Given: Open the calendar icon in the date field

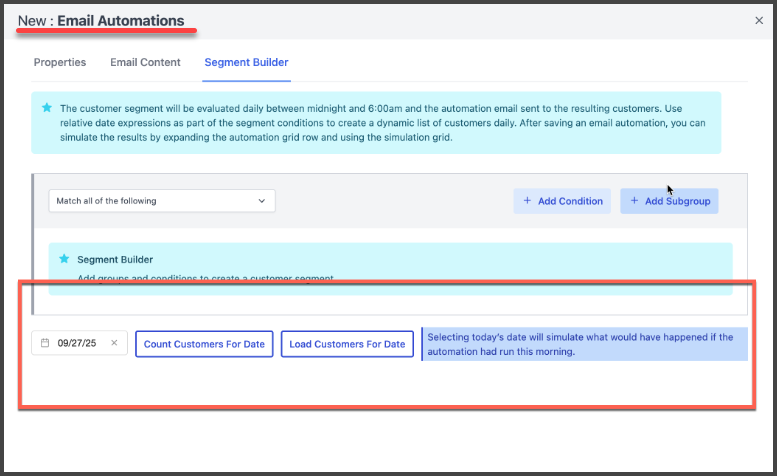Looking at the screenshot, I should (x=45, y=344).
